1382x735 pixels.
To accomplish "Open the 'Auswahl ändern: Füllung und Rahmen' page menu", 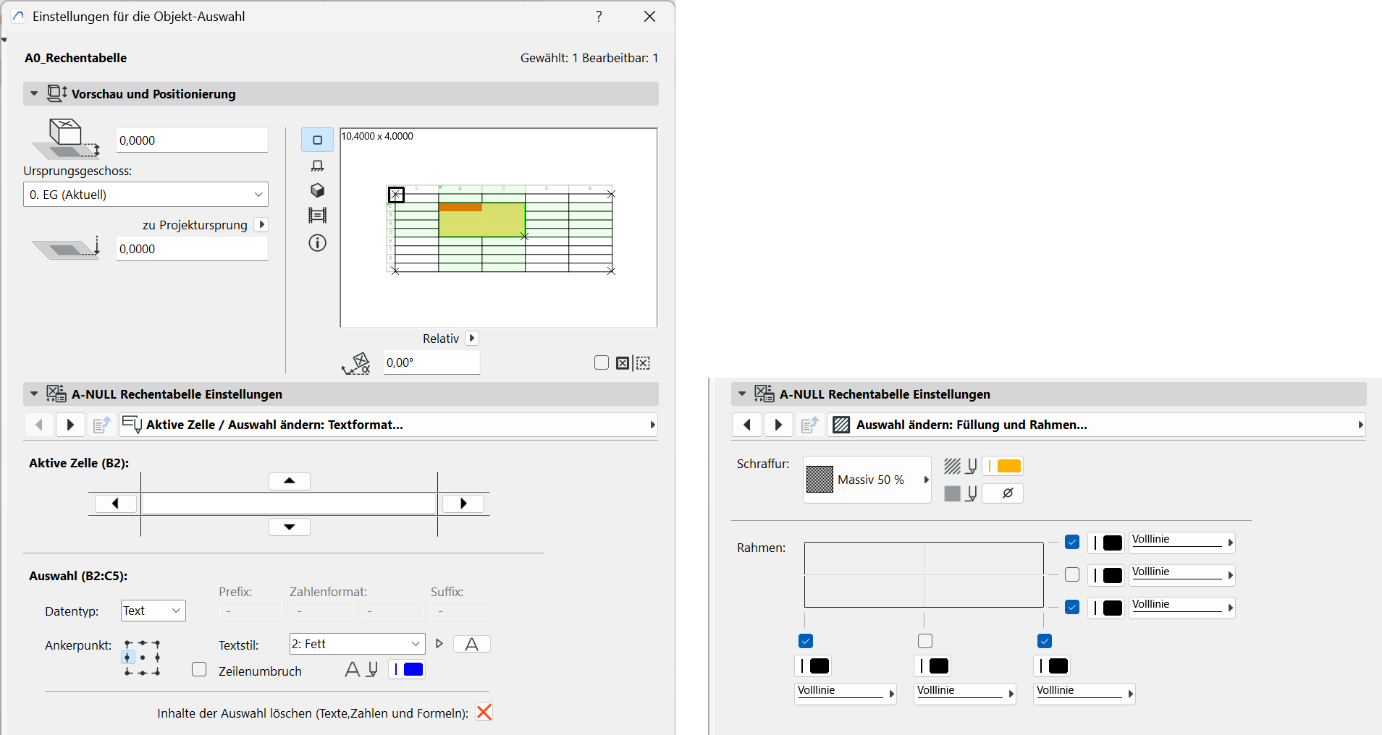I will click(1096, 425).
